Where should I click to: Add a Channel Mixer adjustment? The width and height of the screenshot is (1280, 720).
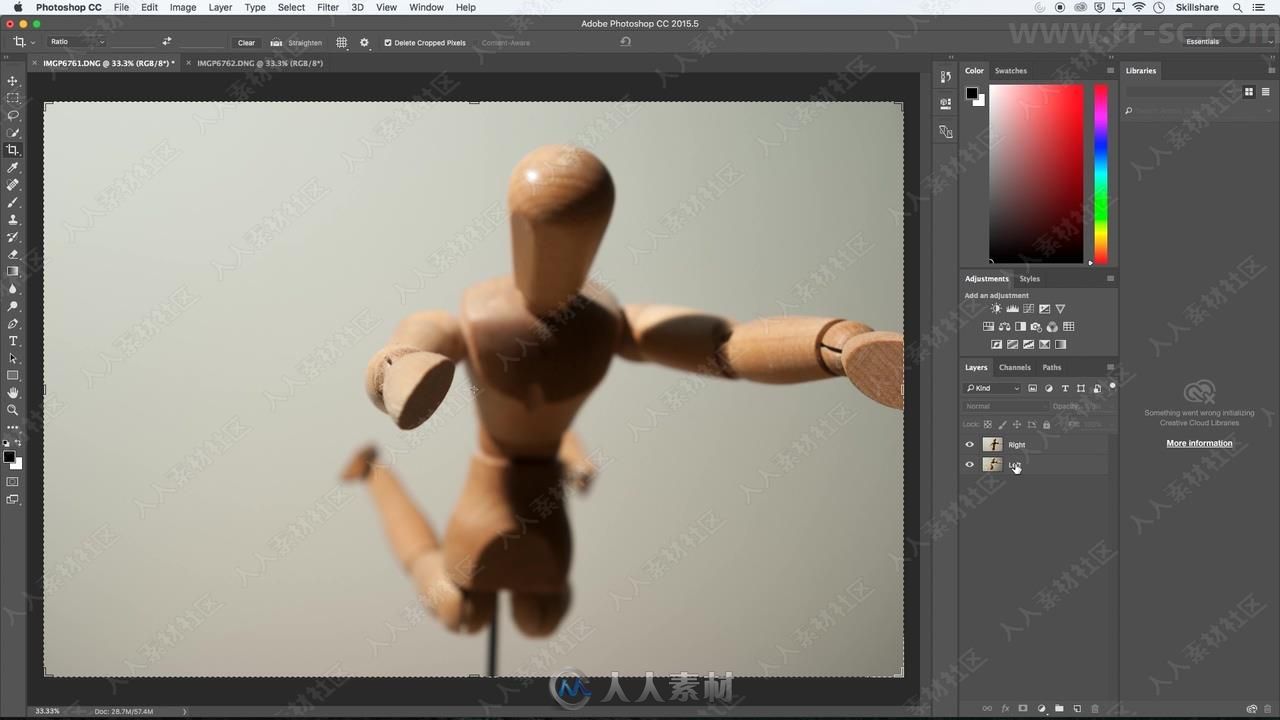pyautogui.click(x=1052, y=327)
